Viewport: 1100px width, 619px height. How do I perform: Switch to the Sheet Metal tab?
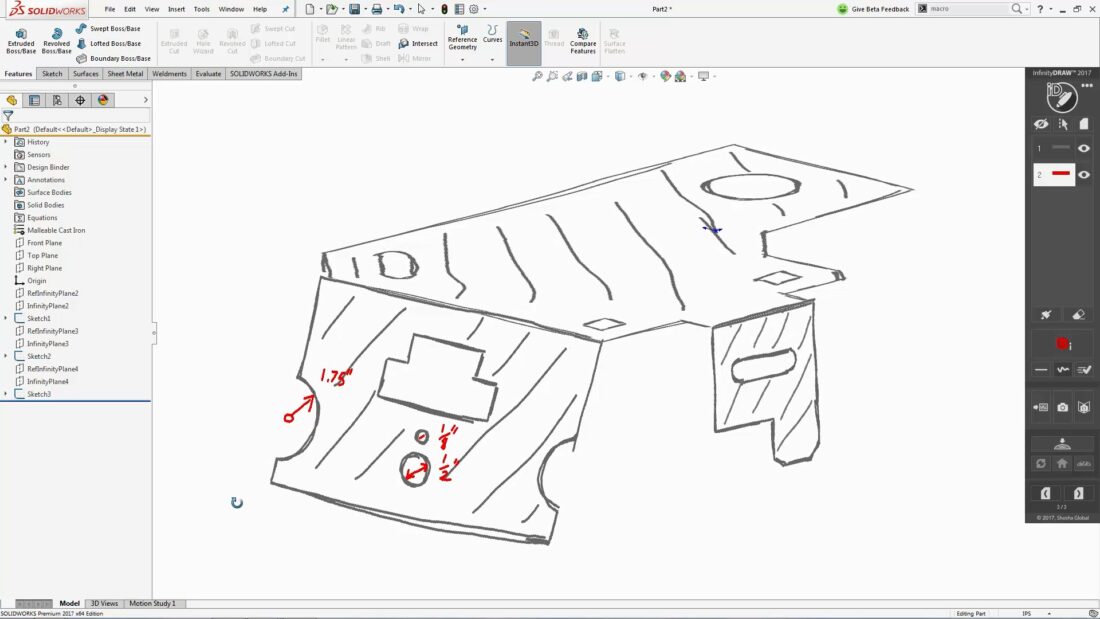coord(125,73)
